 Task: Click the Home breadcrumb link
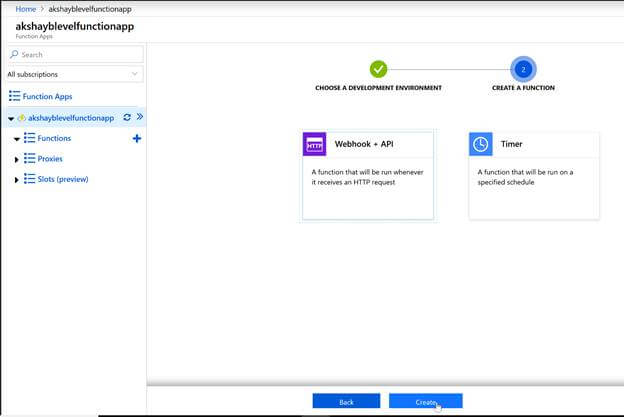tap(25, 9)
